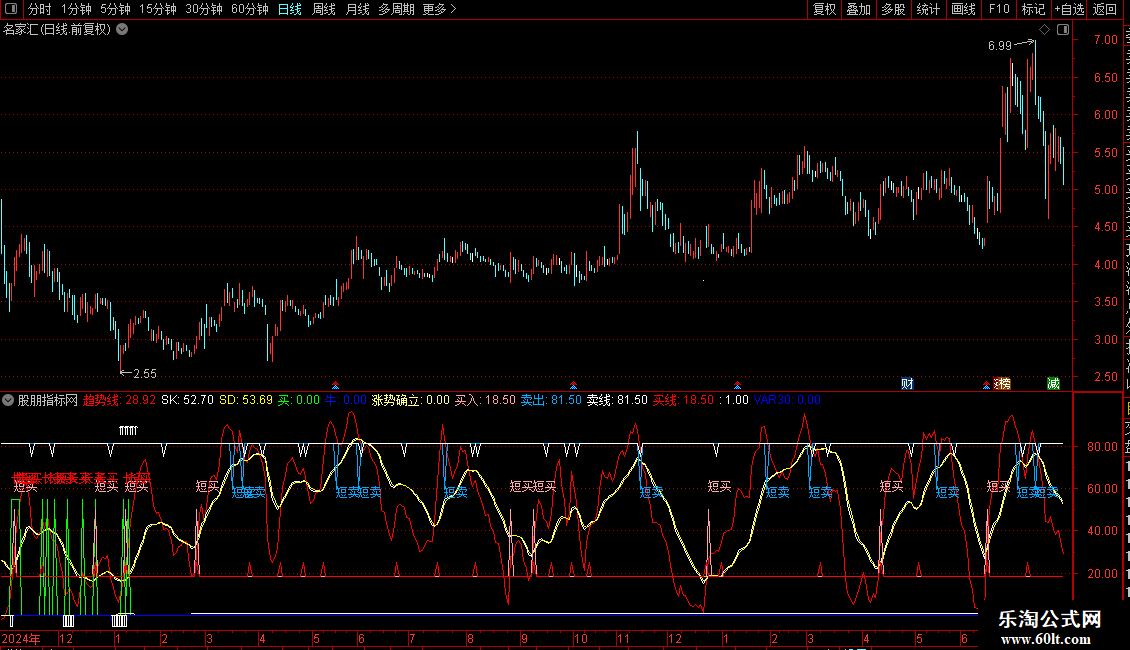The image size is (1130, 650).
Task: Click 返回 to go back
Action: point(1105,9)
